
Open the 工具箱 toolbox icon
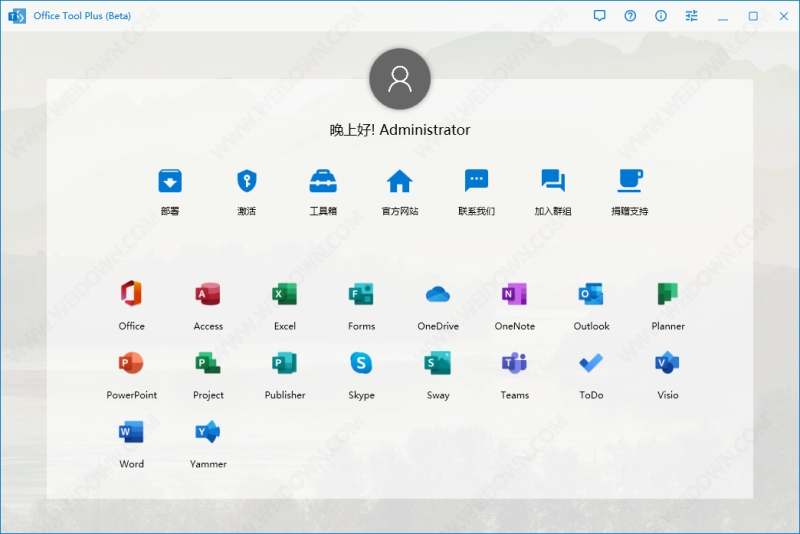[323, 181]
